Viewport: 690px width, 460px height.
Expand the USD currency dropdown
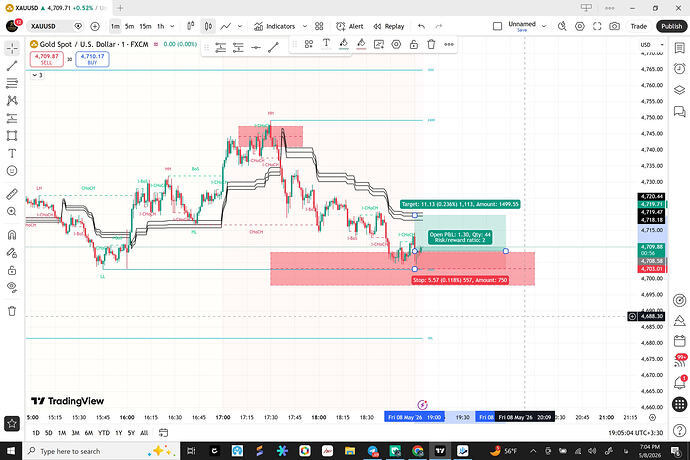[x=652, y=44]
